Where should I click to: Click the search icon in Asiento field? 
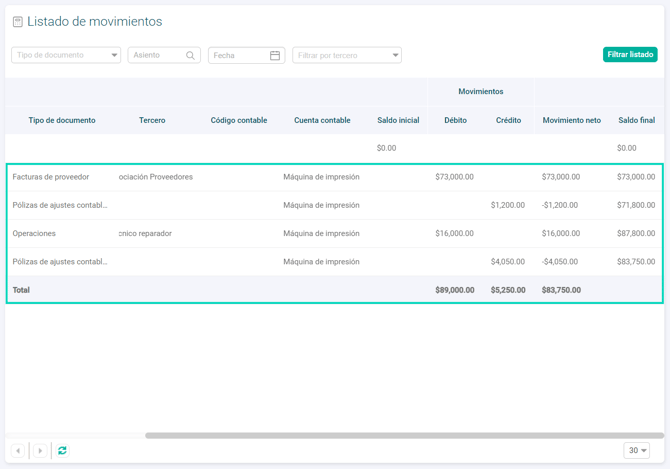coord(190,56)
